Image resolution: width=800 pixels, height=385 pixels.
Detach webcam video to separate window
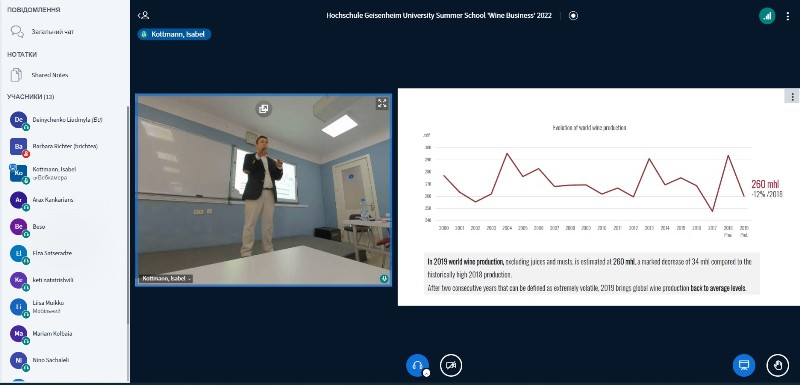pos(264,109)
